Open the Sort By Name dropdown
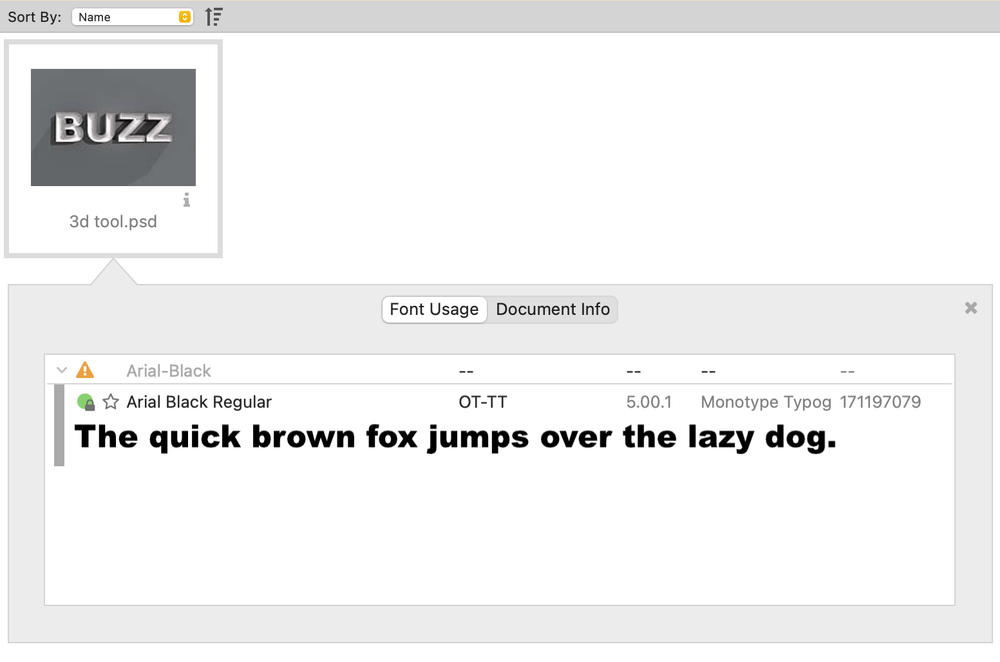Viewport: 1000px width, 662px height. click(x=132, y=17)
